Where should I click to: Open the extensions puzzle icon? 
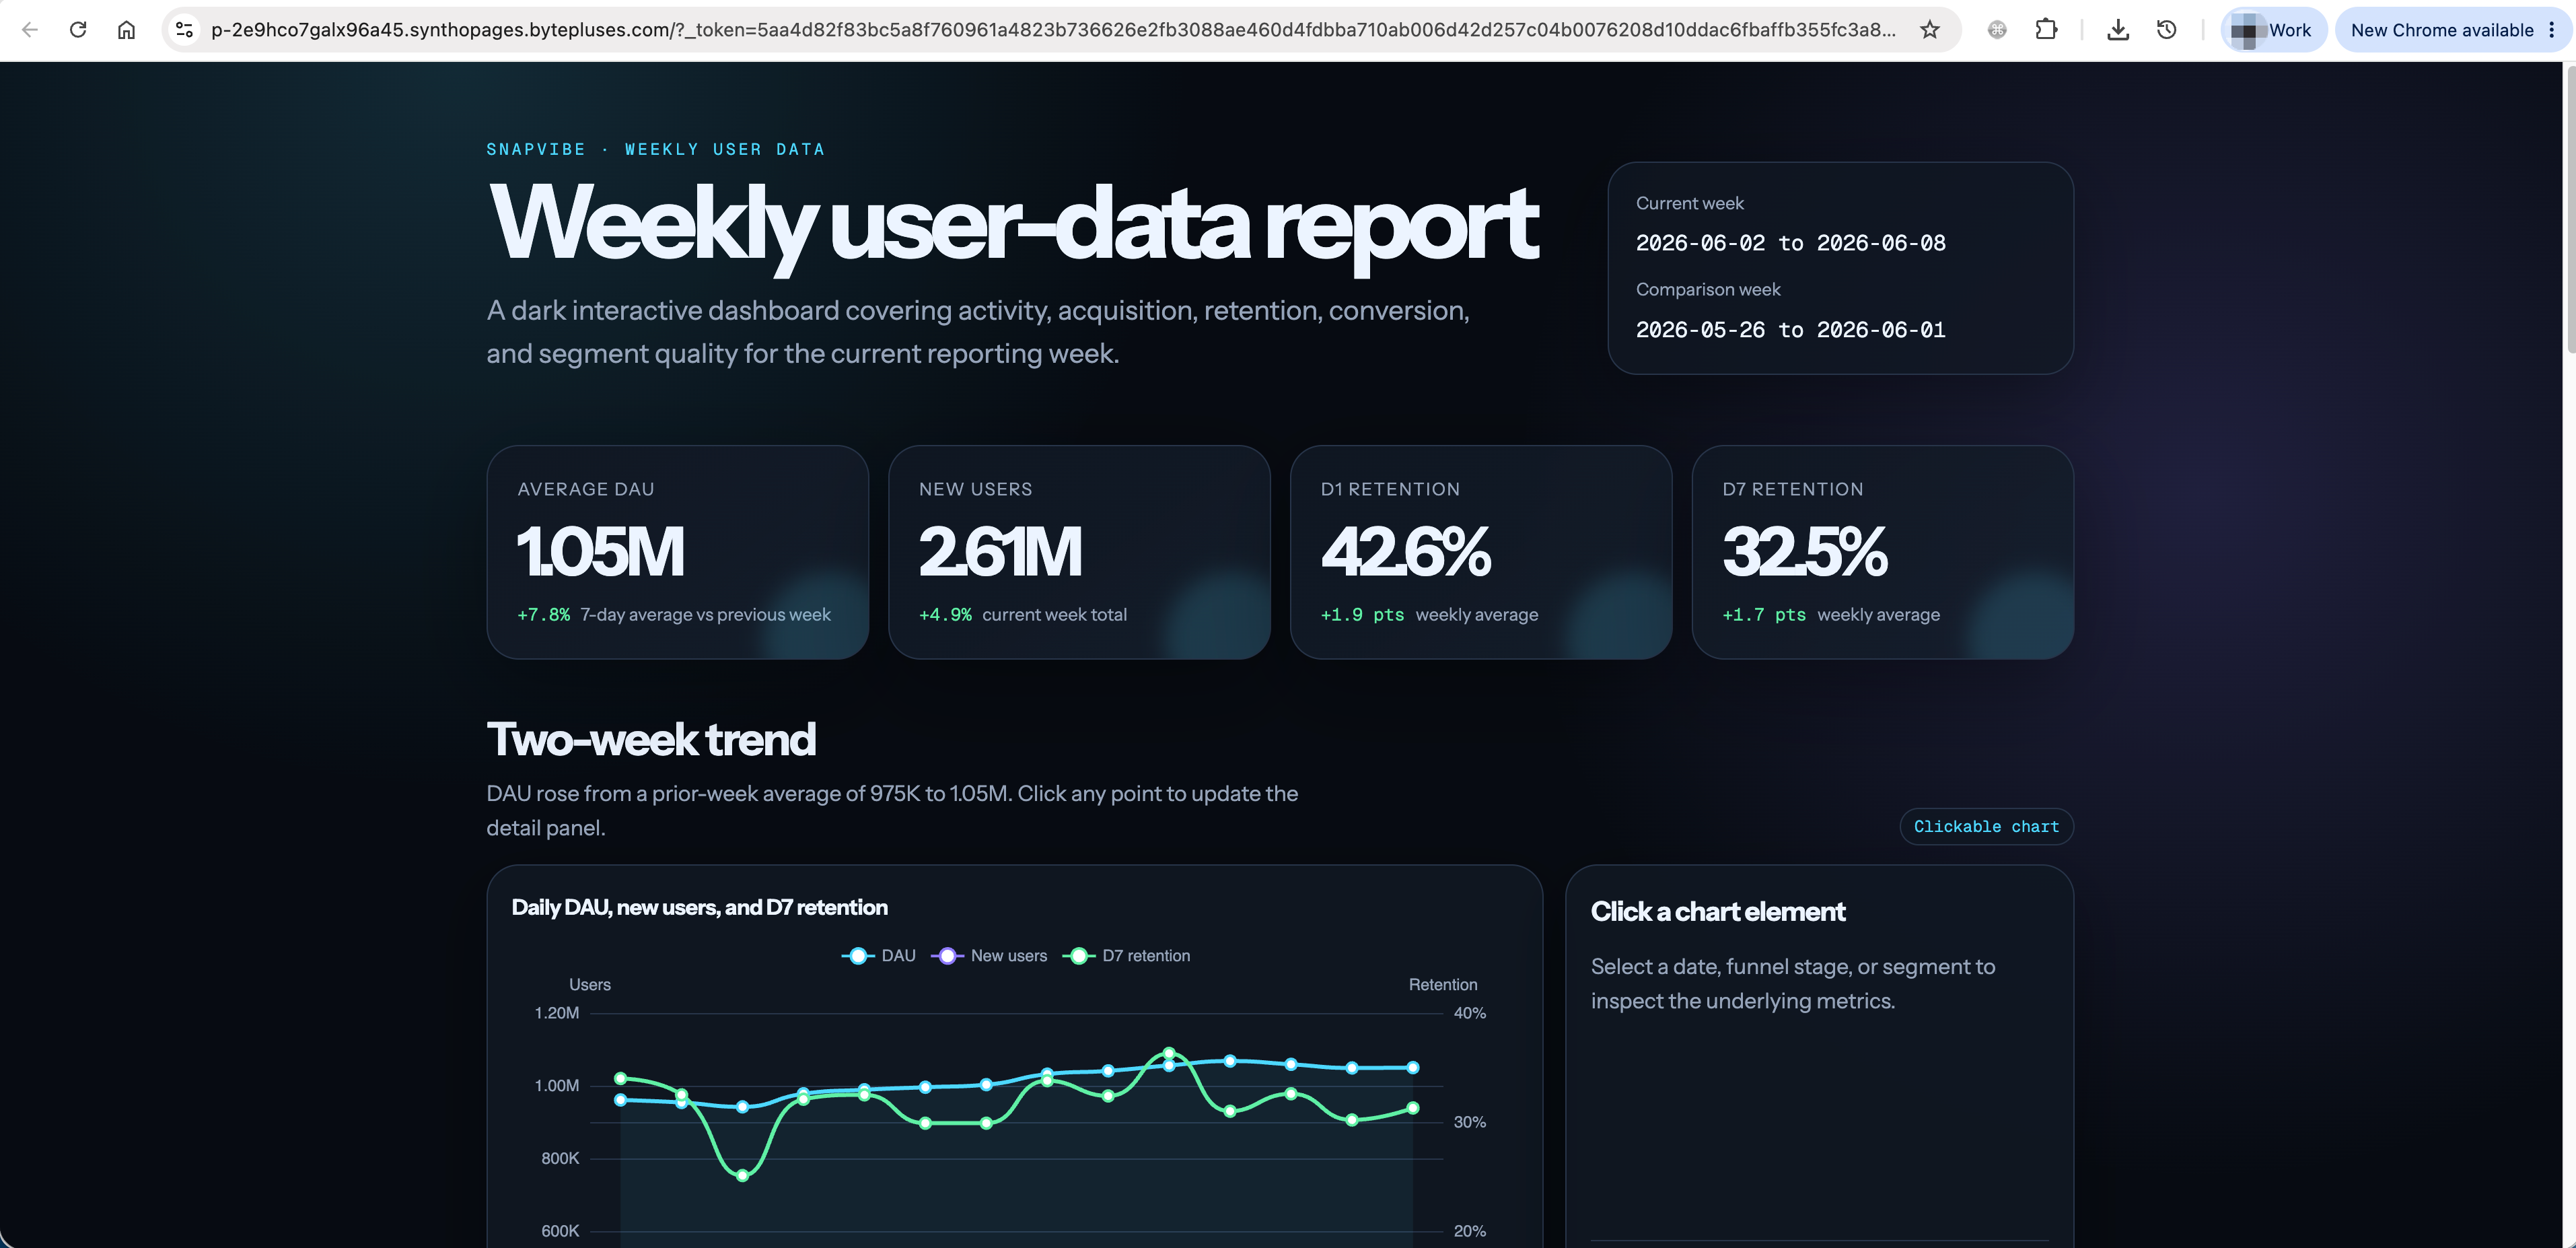pos(2046,30)
